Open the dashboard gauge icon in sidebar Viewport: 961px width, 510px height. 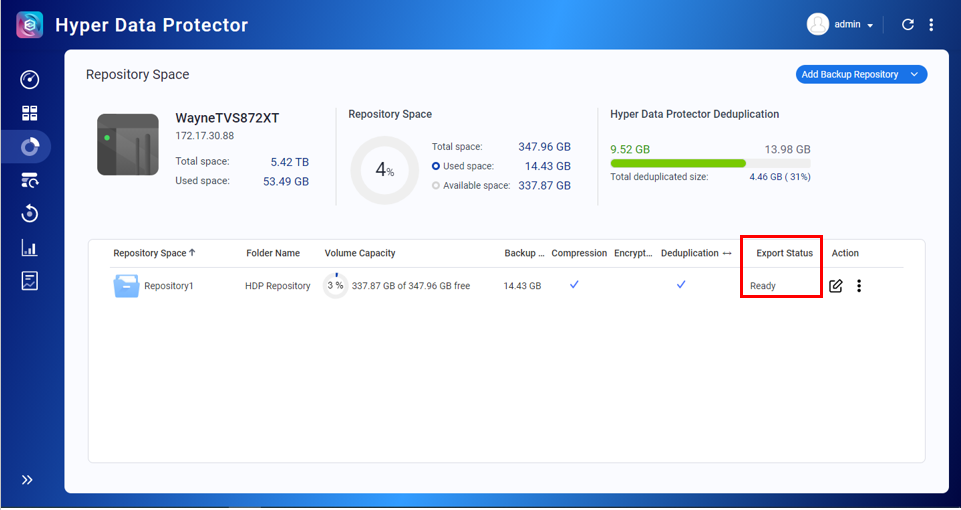tap(29, 80)
